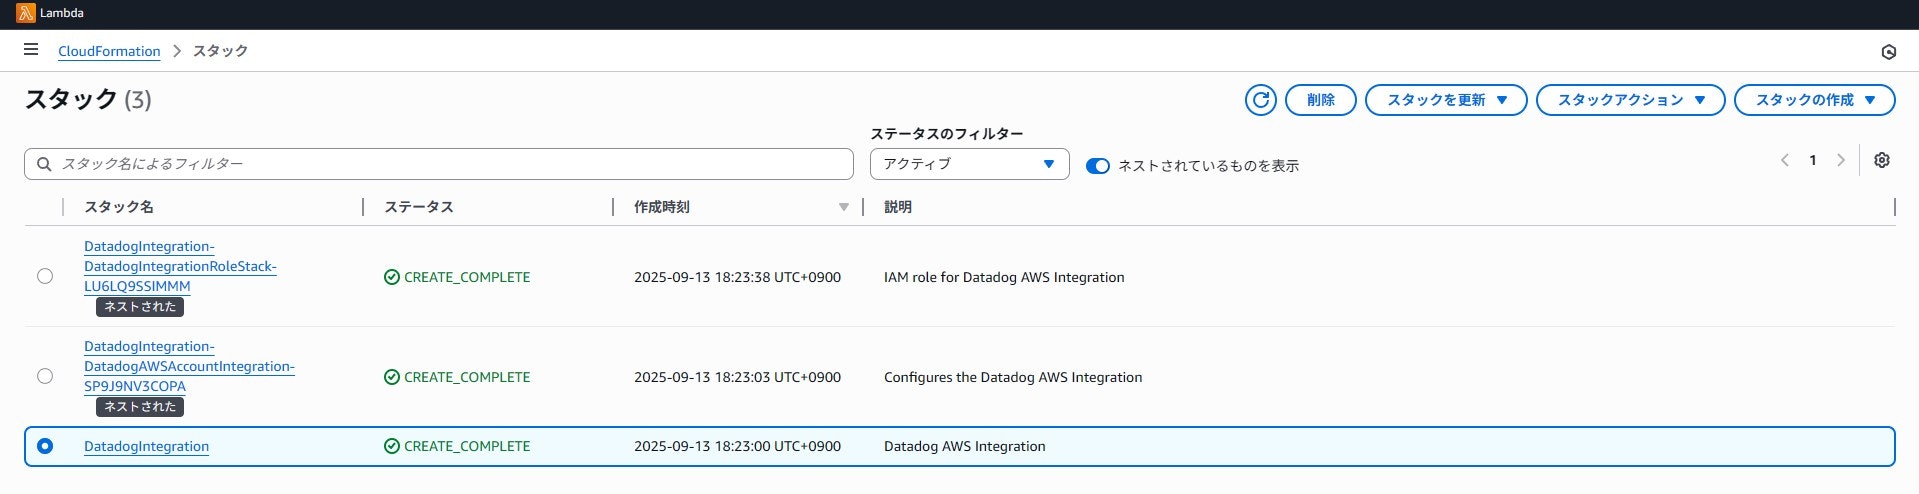
Task: Click the ネストされた badge under LU6LQ9SSIMMM
Action: (140, 307)
